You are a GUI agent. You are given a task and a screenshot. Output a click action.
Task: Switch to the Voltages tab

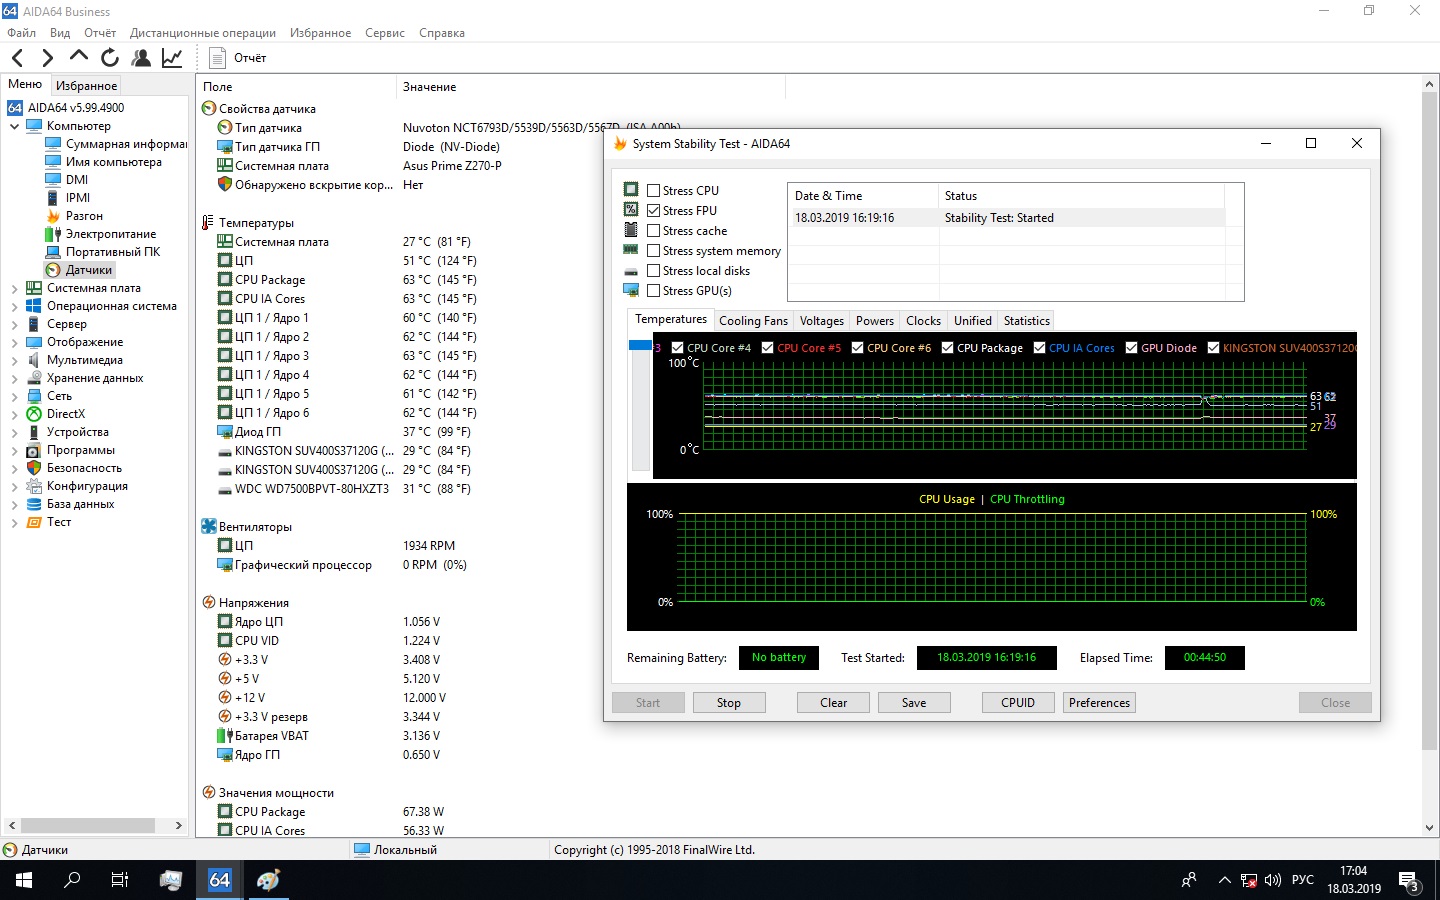coord(822,321)
